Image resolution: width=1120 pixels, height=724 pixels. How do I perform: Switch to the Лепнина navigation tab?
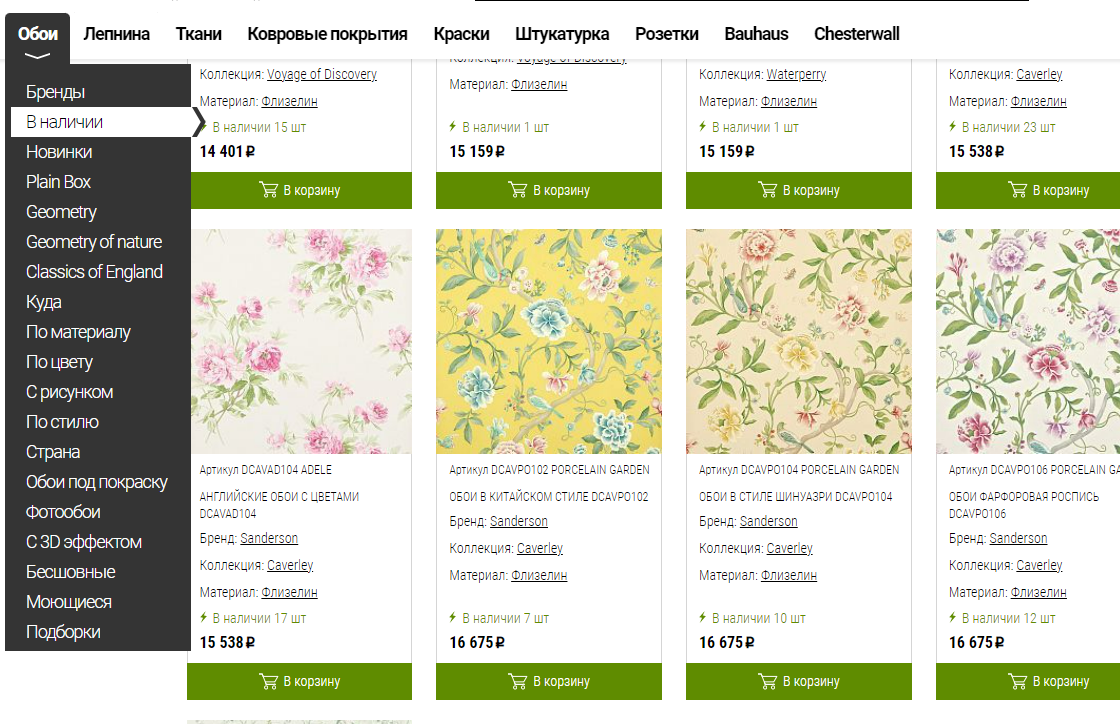click(x=117, y=34)
